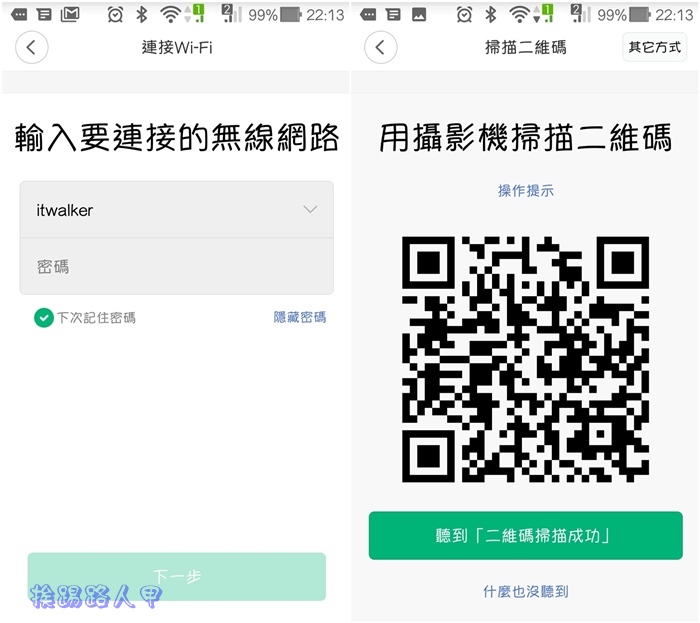This screenshot has height=623, width=700.
Task: Go back from the 連接Wi-Fi screen
Action: coord(32,47)
